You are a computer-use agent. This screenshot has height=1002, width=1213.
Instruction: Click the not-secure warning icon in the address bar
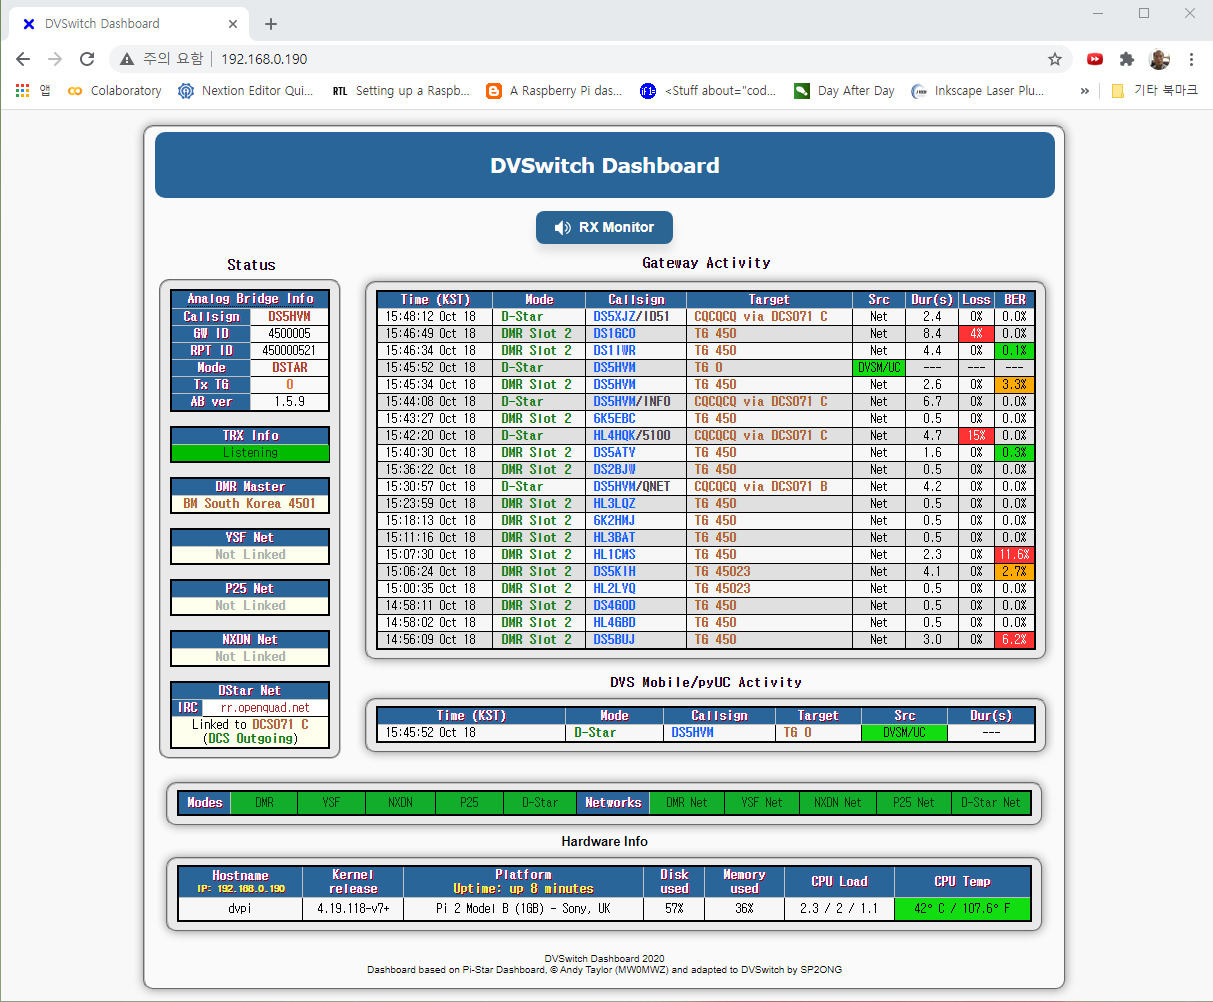point(128,59)
